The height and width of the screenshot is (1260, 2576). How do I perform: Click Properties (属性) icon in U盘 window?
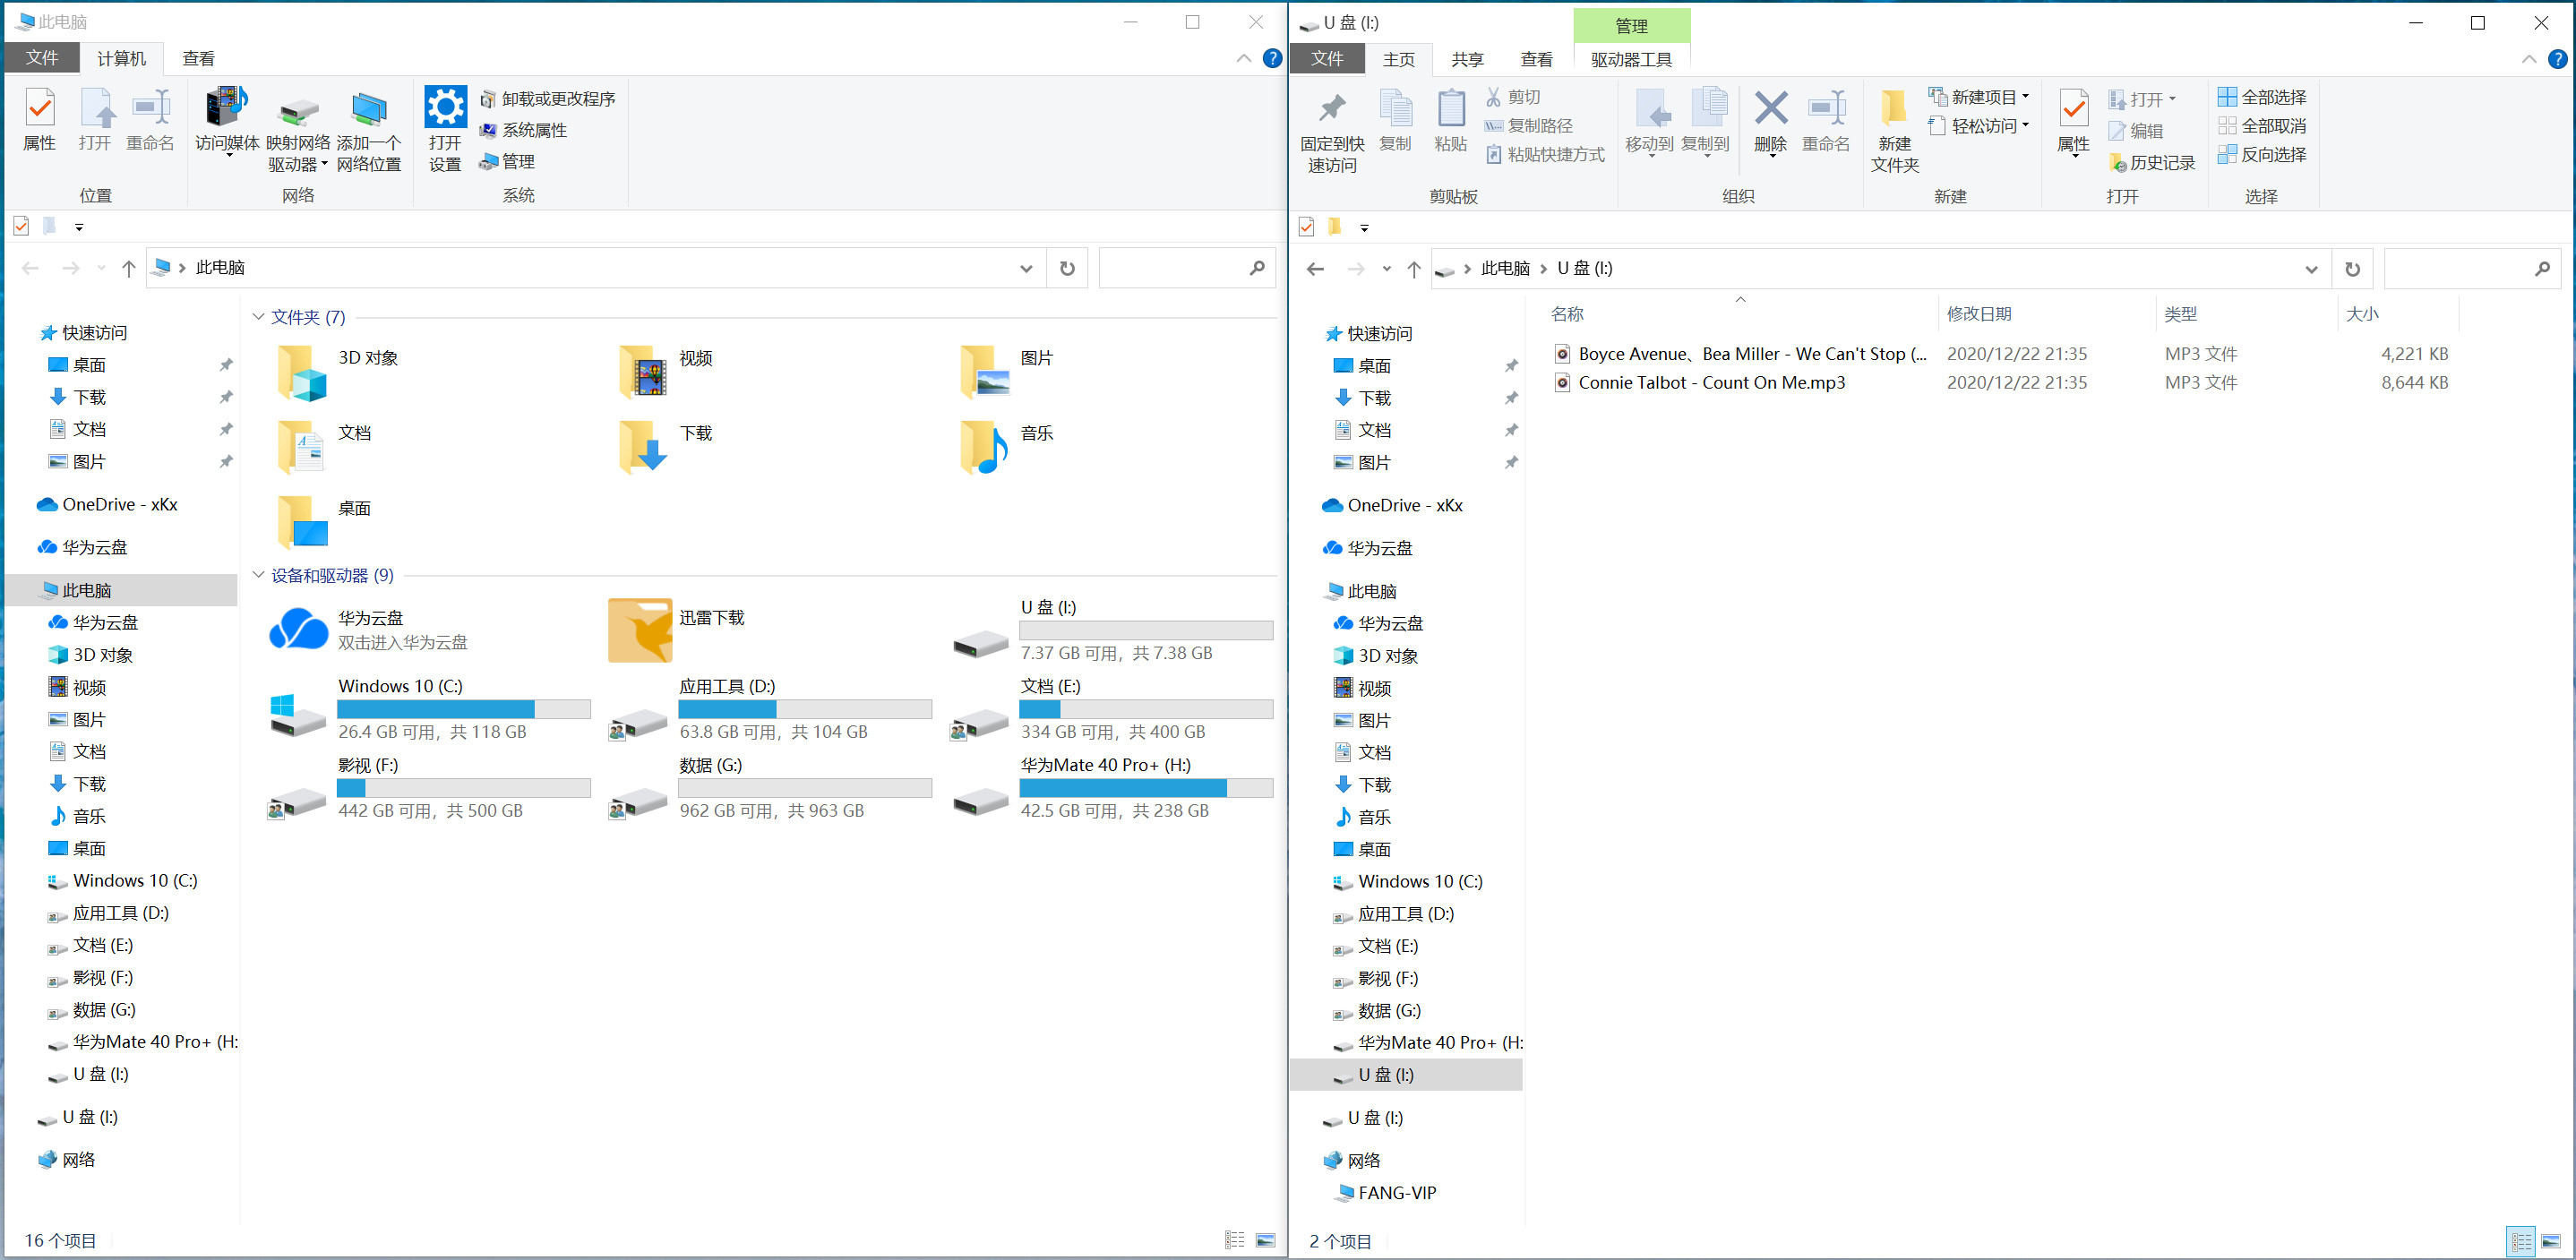pyautogui.click(x=2073, y=110)
